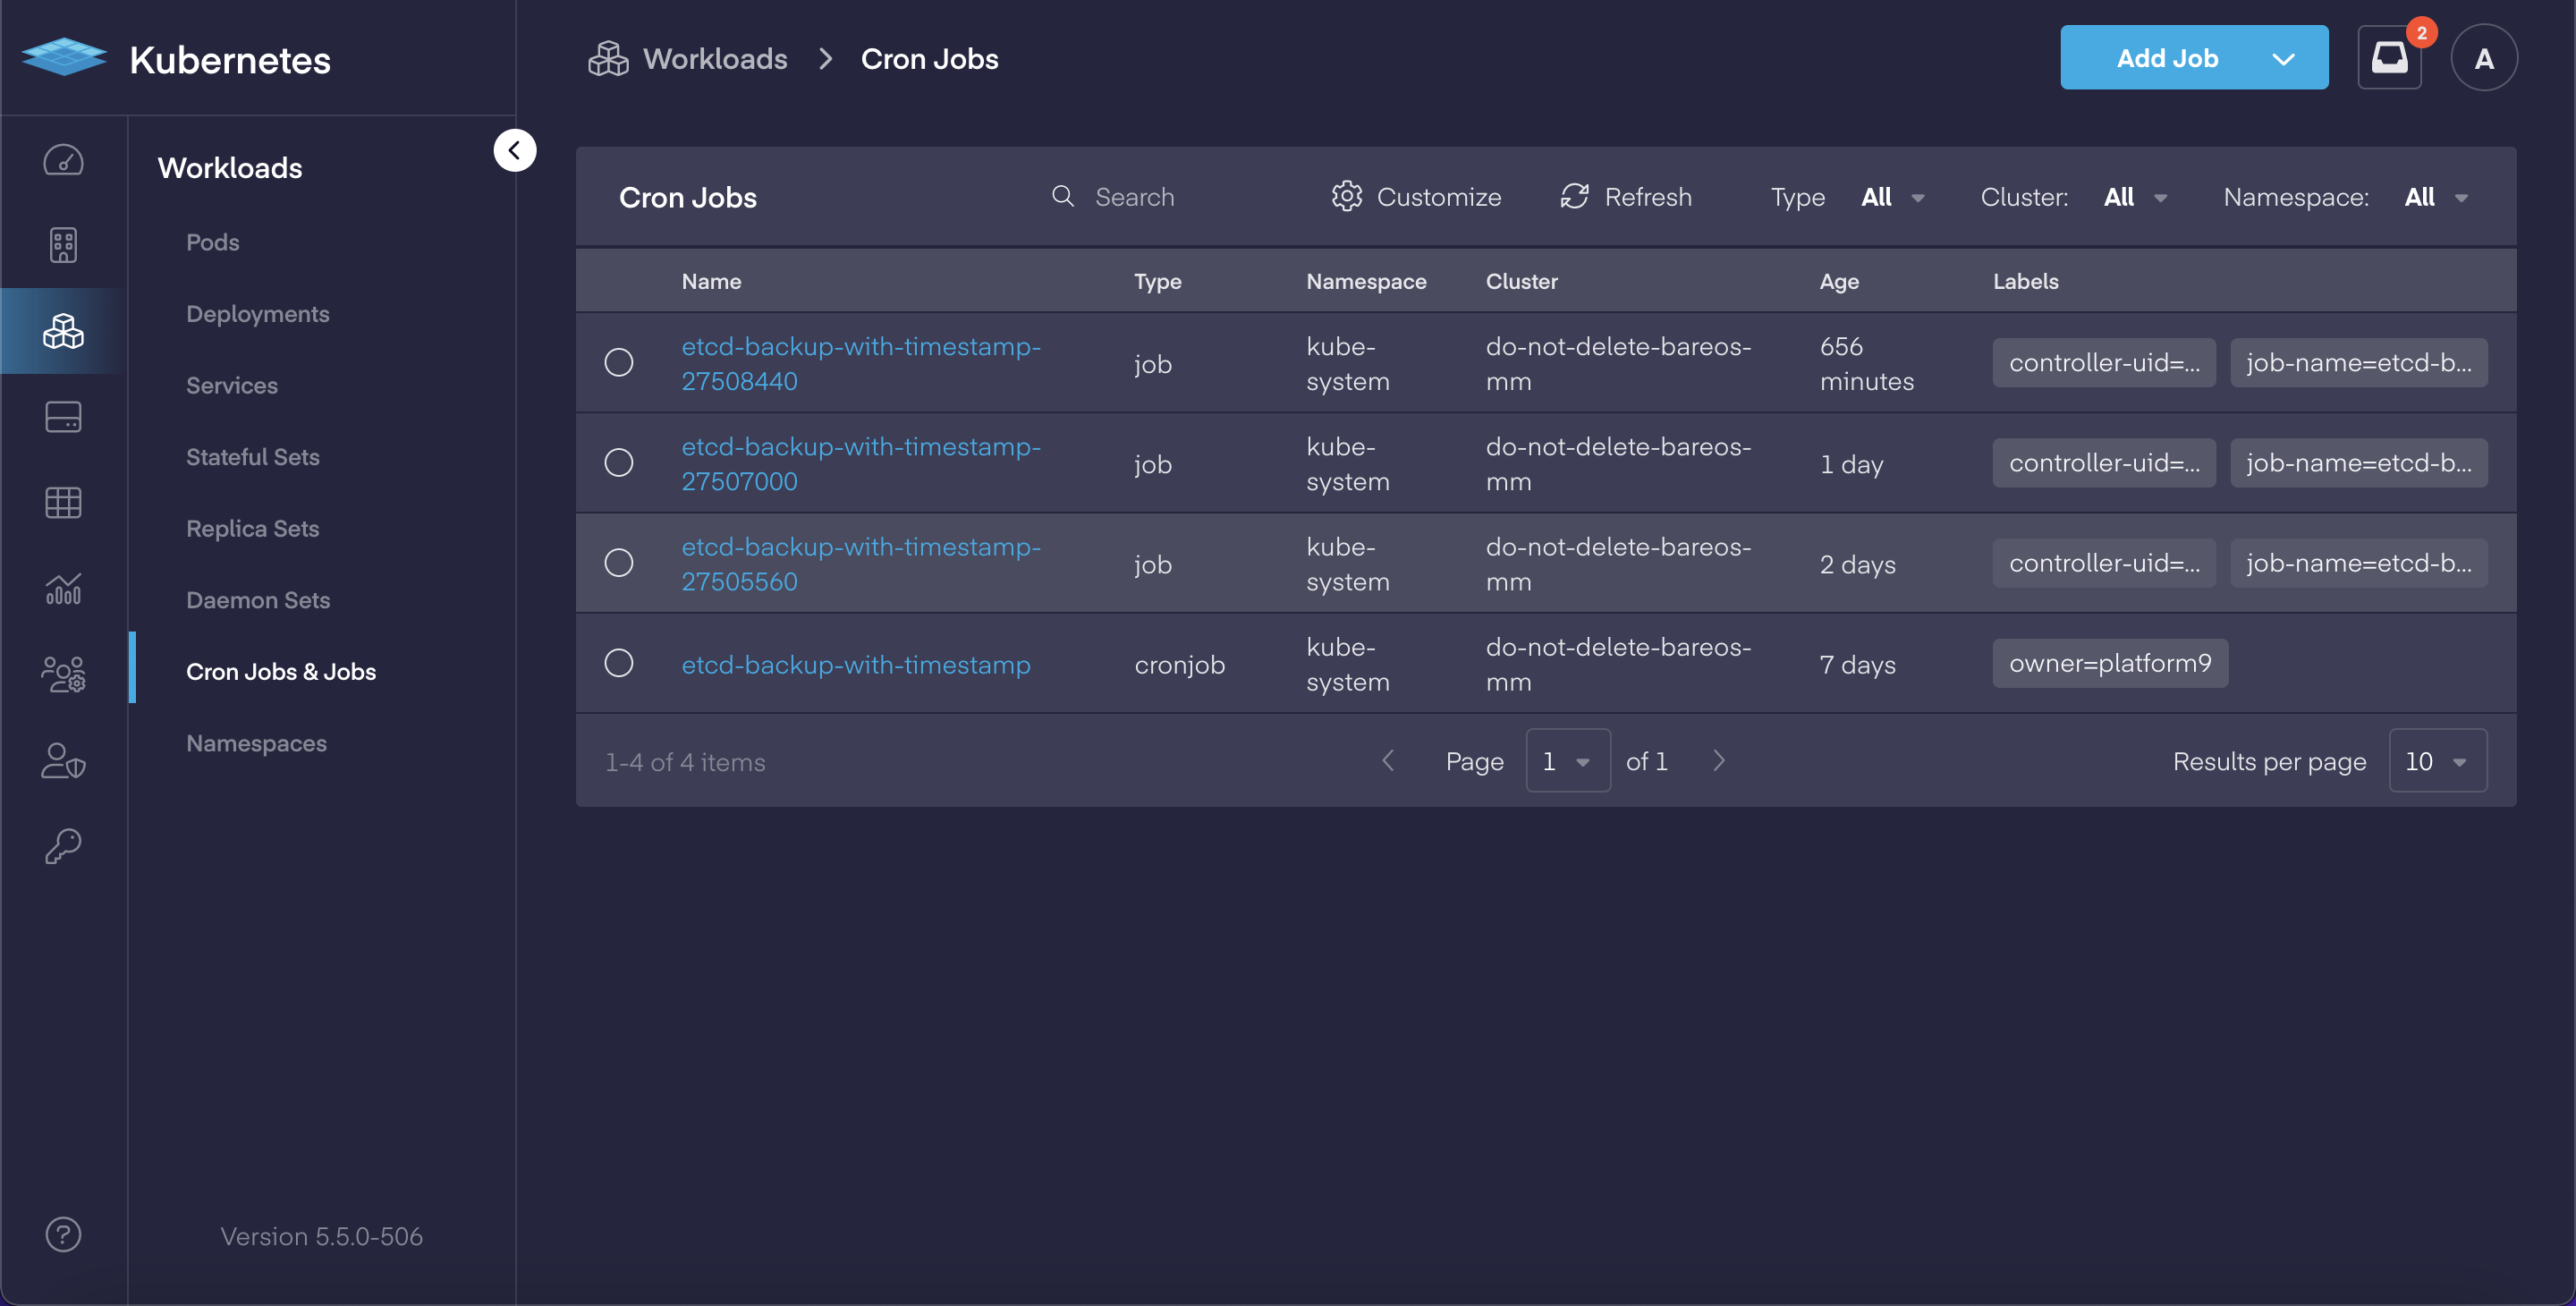
Task: Expand the Add Job dropdown chevron
Action: [x=2284, y=59]
